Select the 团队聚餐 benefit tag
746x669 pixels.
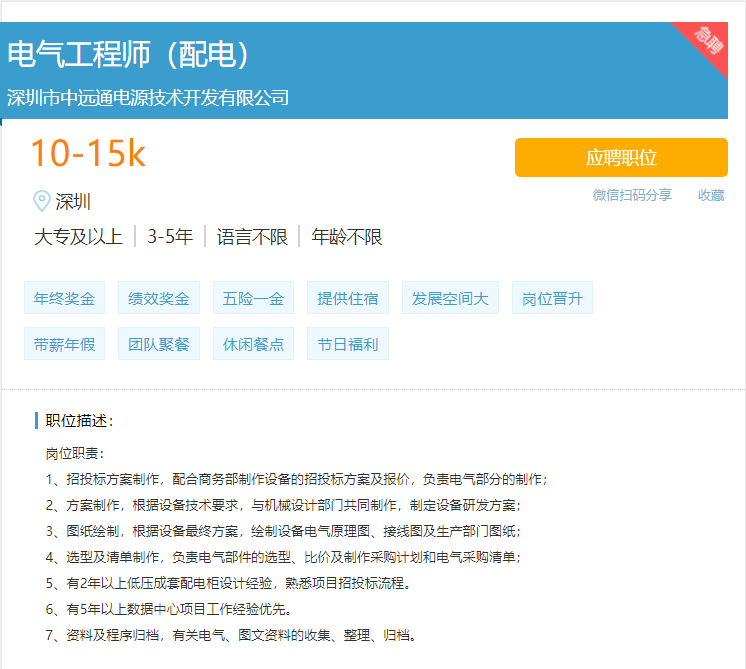[159, 344]
